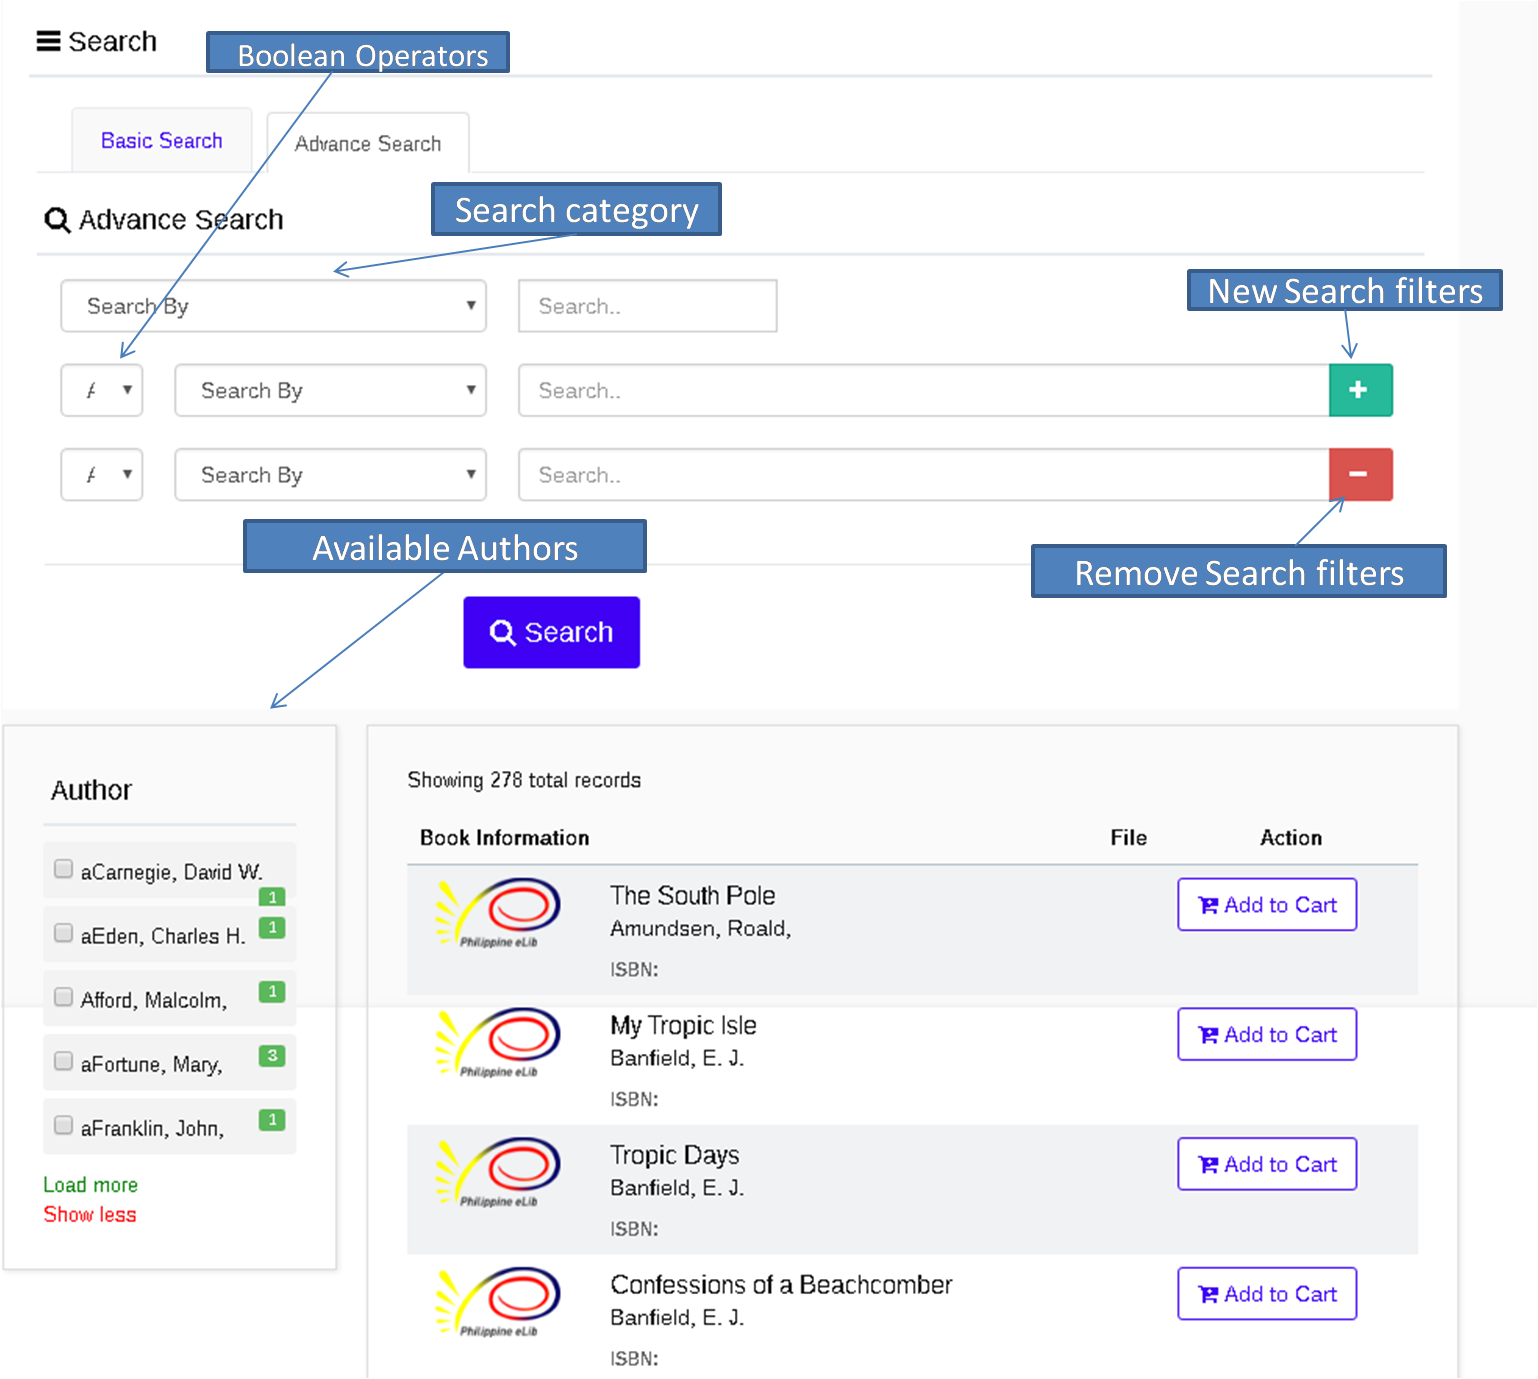Enable the aFranklin, John author filter
1538x1379 pixels.
(x=64, y=1125)
